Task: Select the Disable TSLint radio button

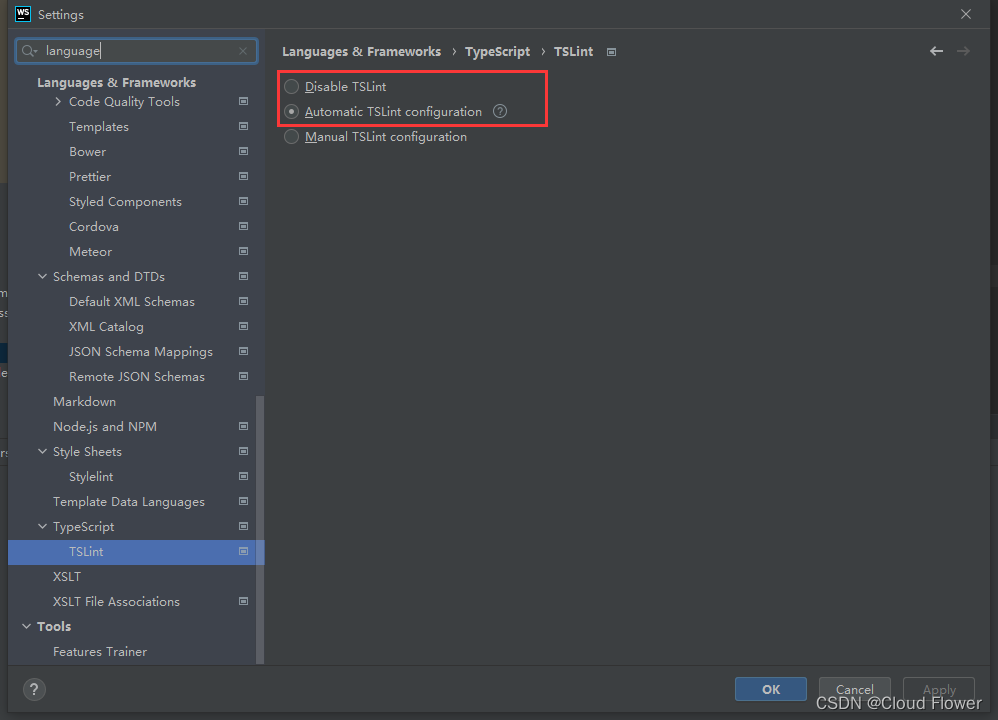Action: click(x=291, y=86)
